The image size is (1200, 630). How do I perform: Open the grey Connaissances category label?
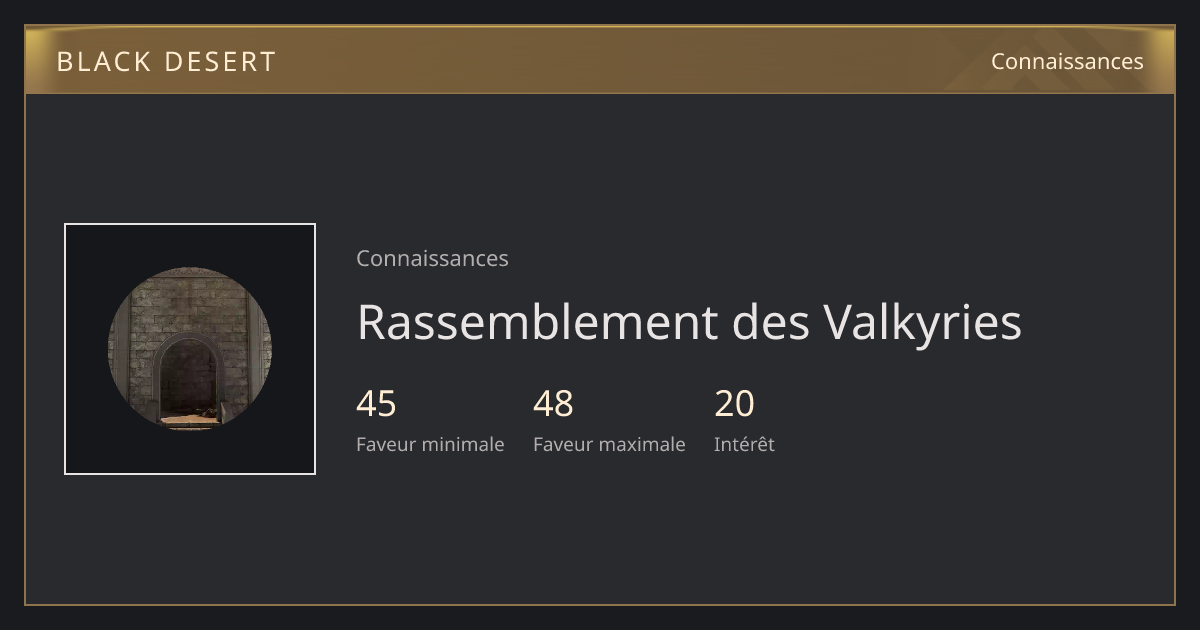click(432, 258)
